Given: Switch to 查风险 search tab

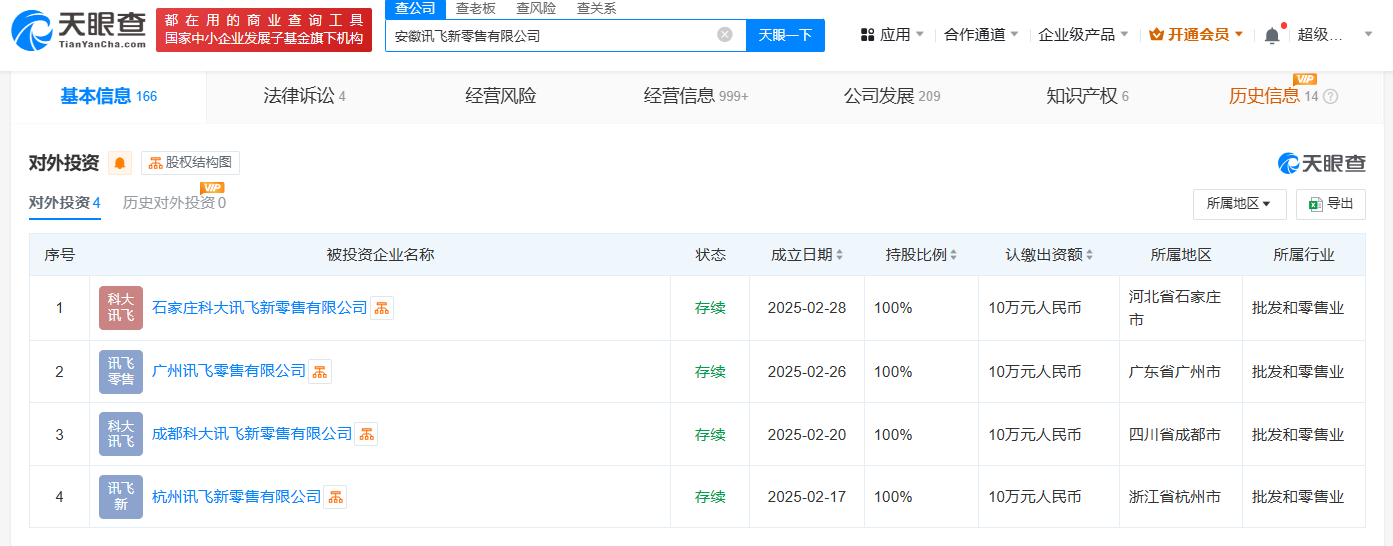Looking at the screenshot, I should coord(535,8).
